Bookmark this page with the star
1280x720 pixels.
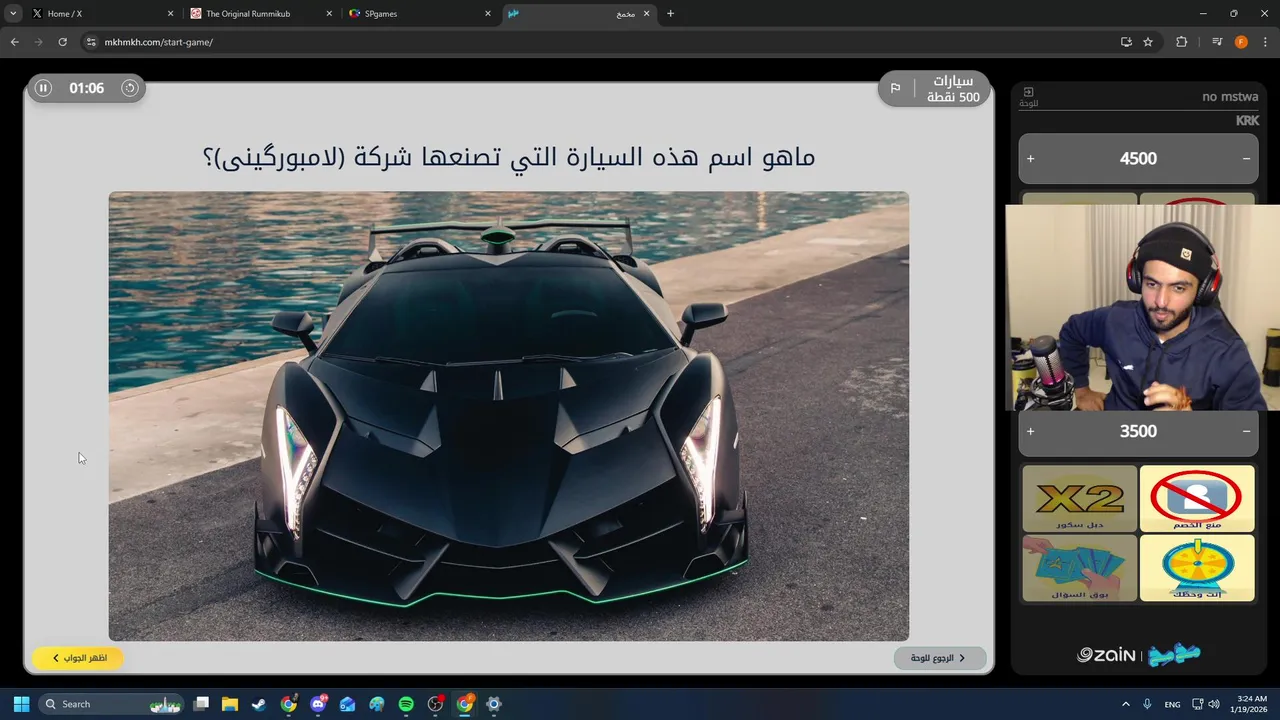(x=1148, y=42)
